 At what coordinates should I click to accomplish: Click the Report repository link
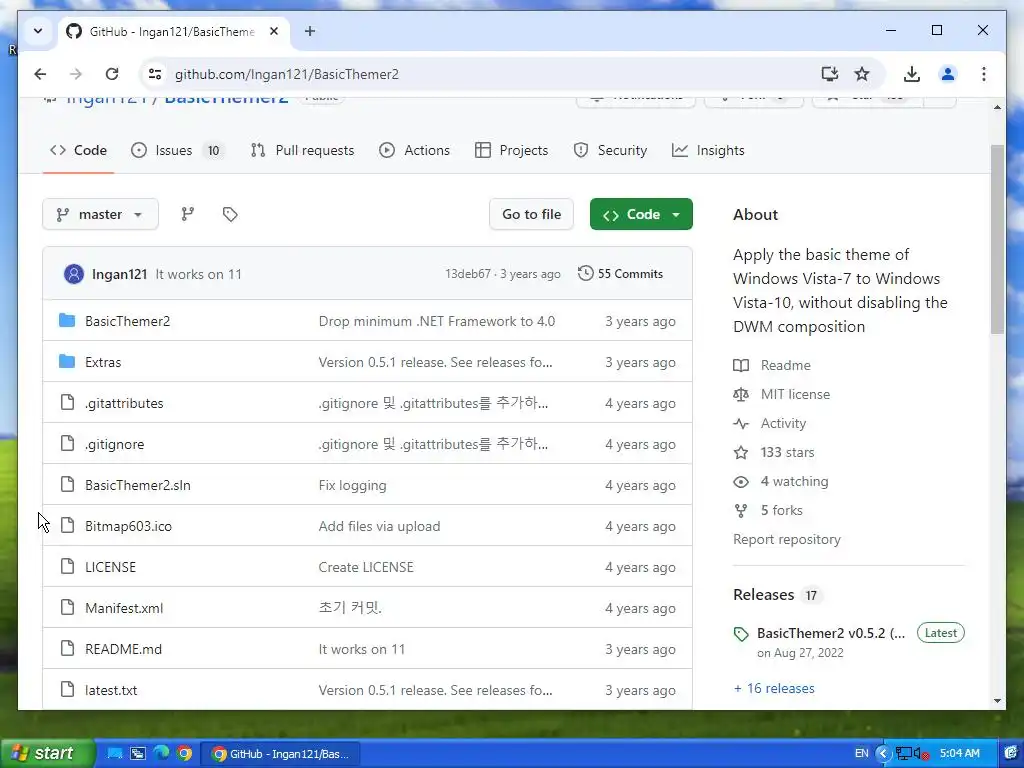pos(787,539)
